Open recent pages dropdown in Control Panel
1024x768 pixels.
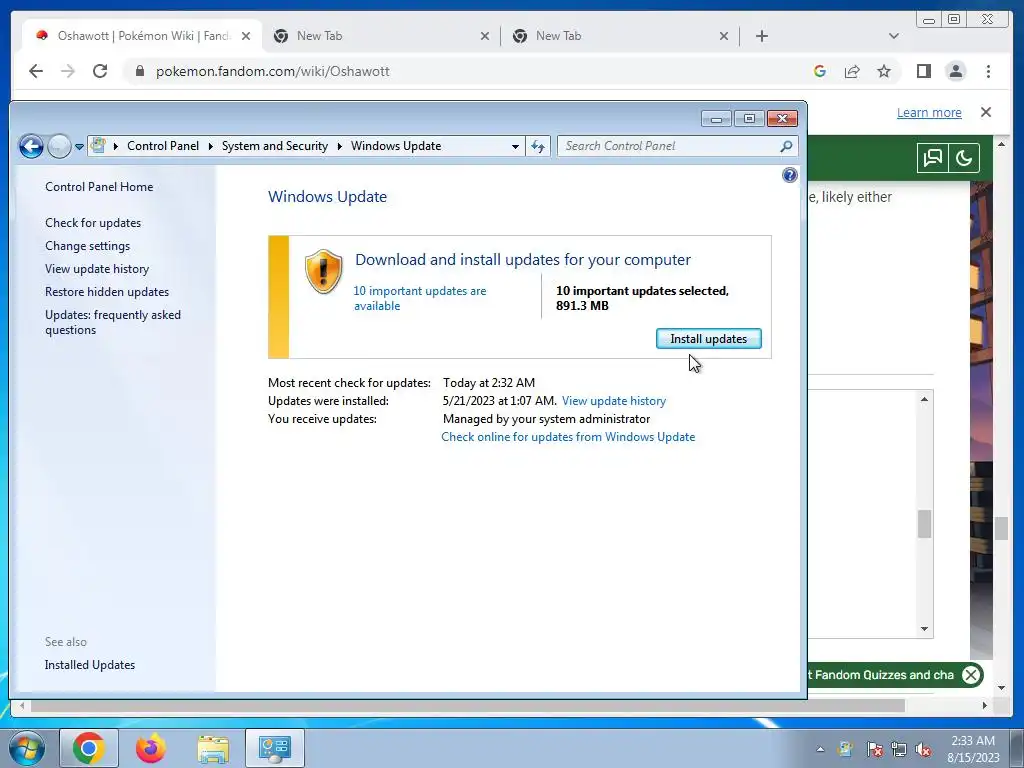[x=79, y=147]
